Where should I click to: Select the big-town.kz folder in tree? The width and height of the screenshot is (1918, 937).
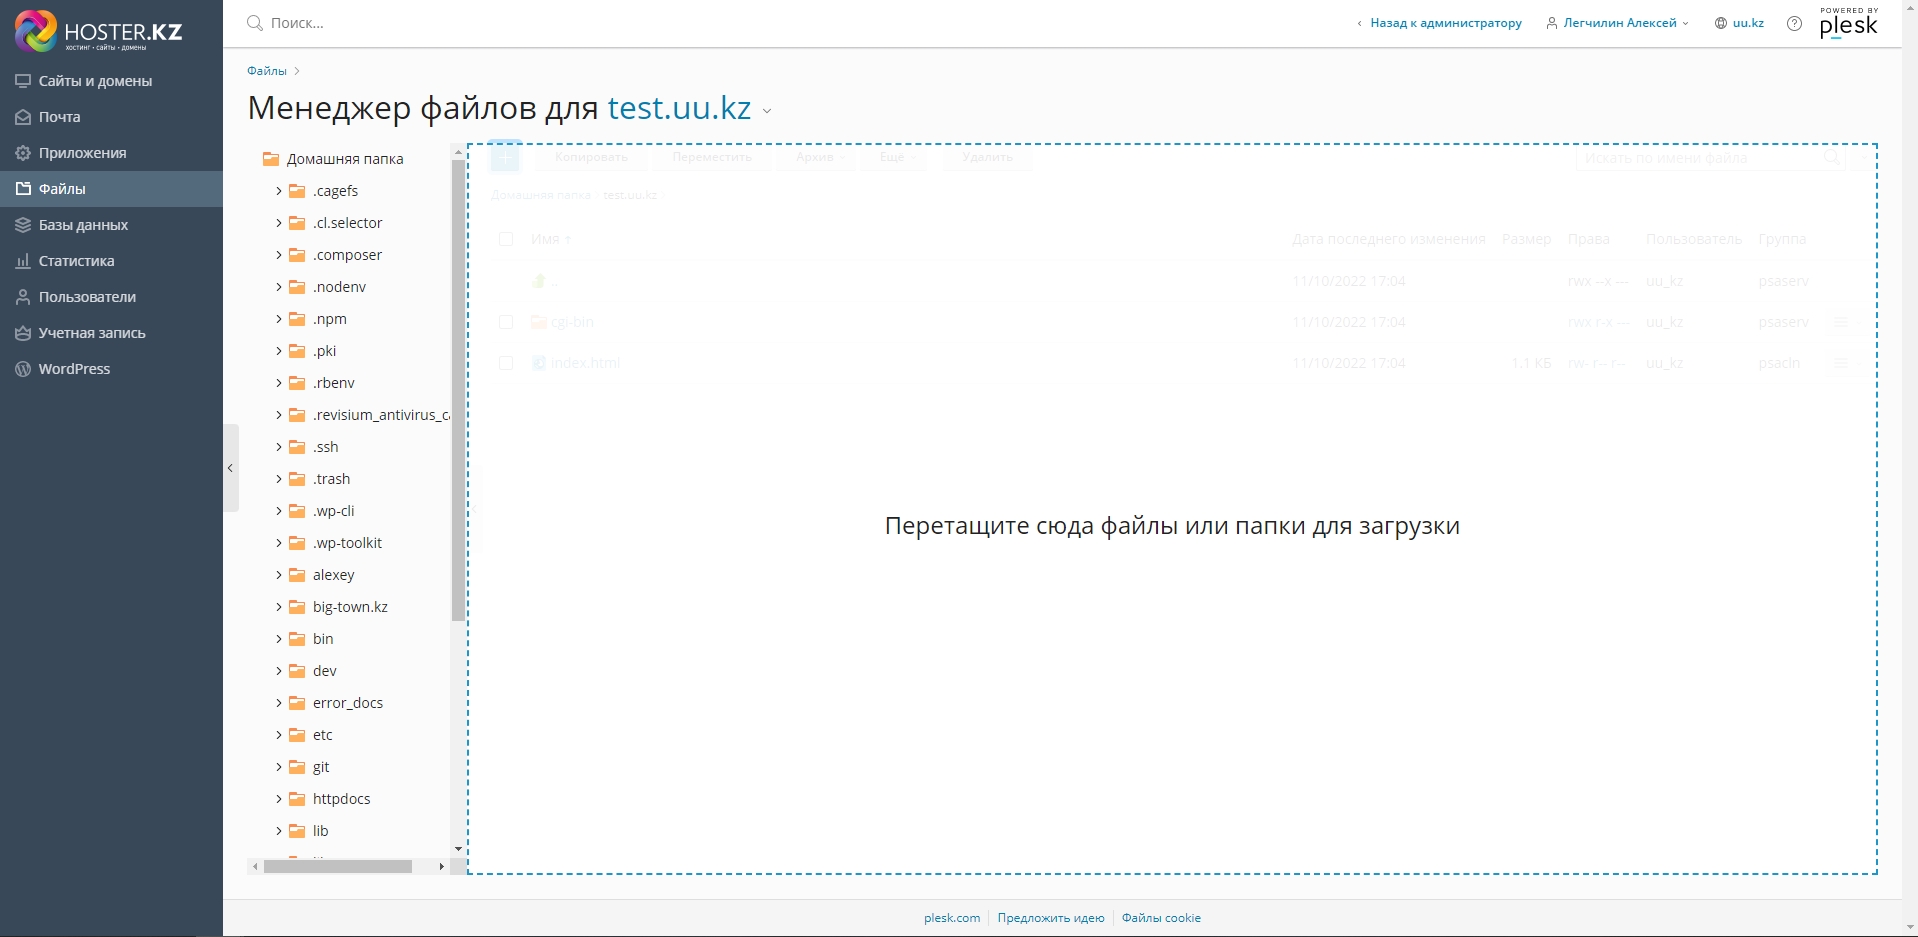point(349,607)
